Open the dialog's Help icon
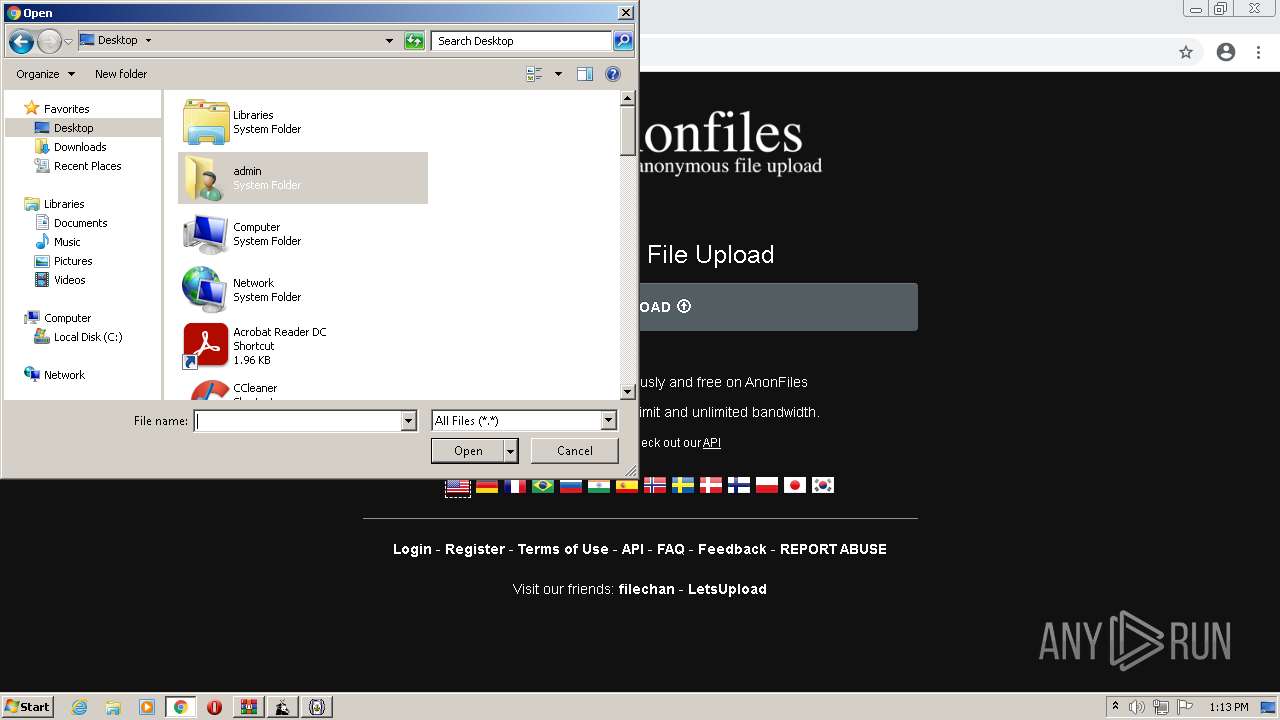This screenshot has height=720, width=1280. 613,74
